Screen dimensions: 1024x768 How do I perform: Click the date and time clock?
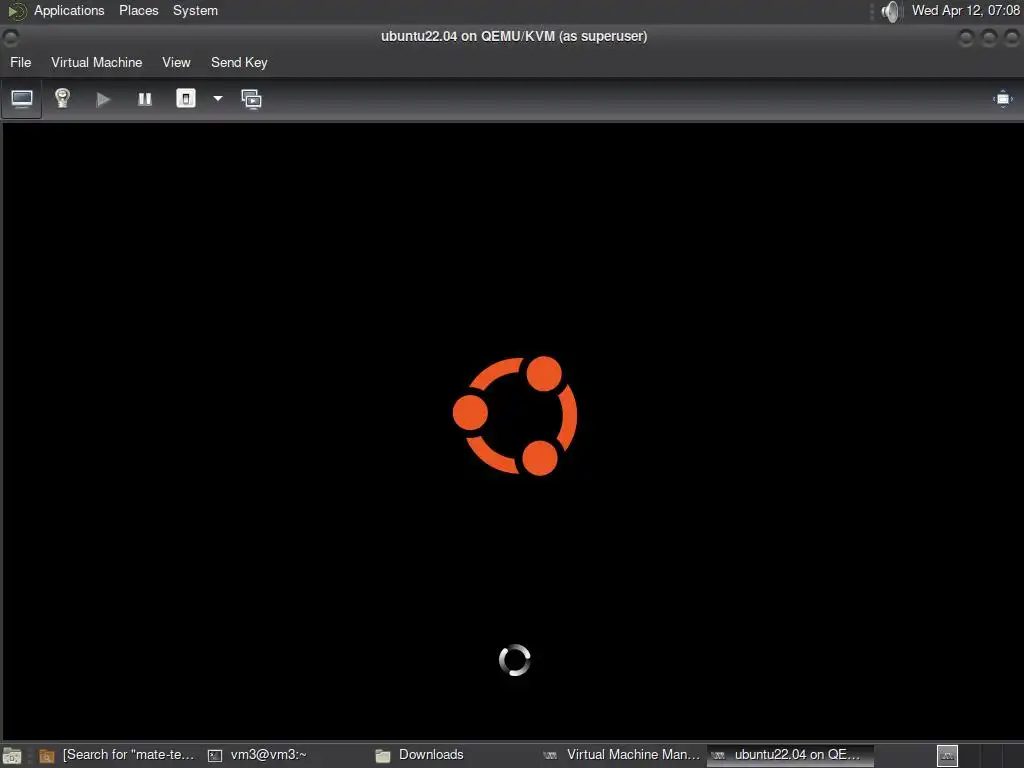(966, 10)
